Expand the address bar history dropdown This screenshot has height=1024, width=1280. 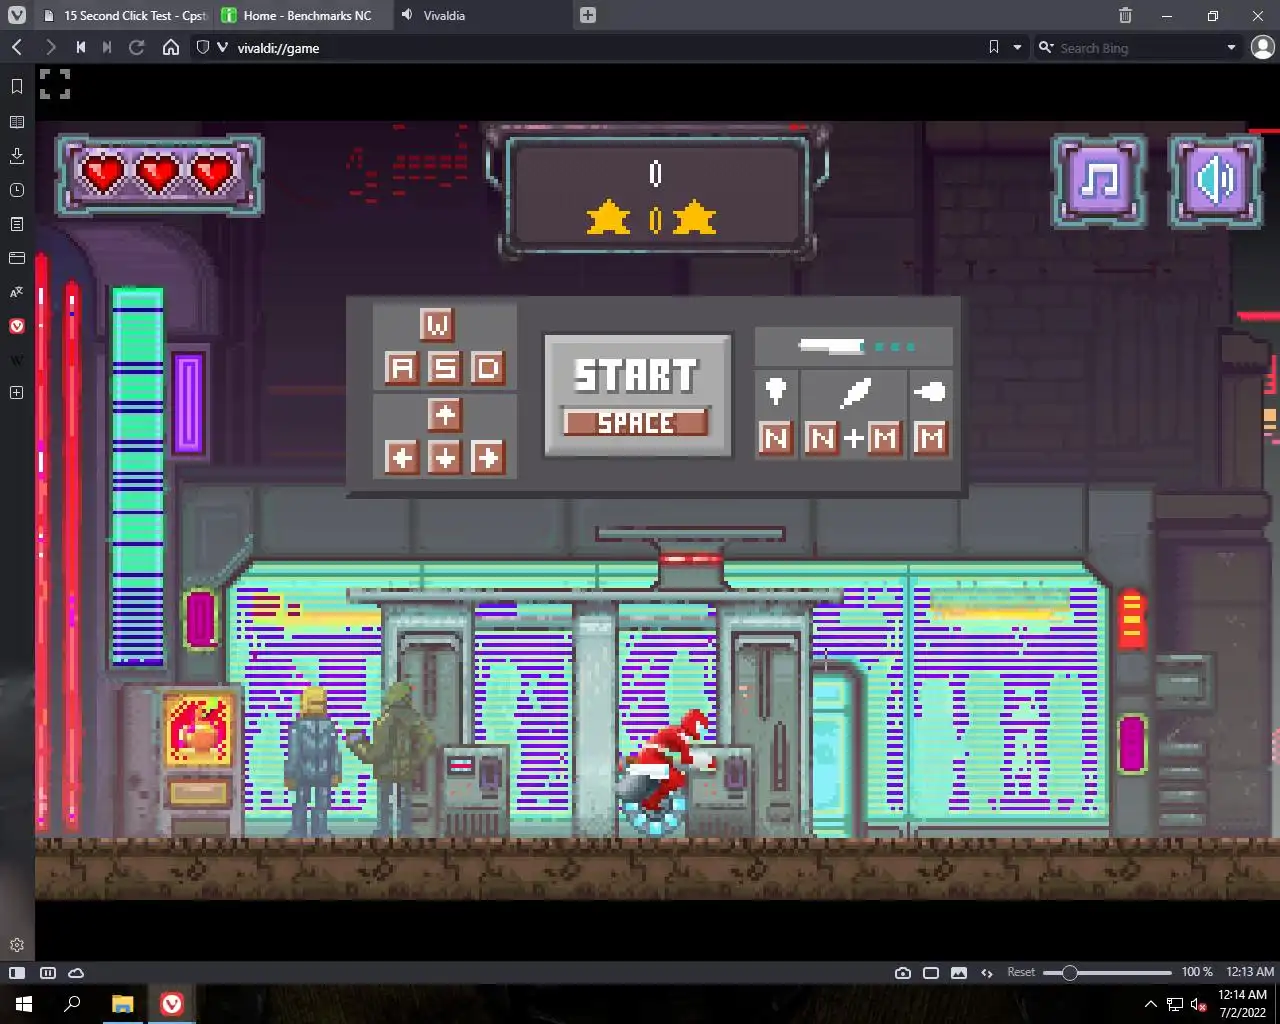point(1017,47)
